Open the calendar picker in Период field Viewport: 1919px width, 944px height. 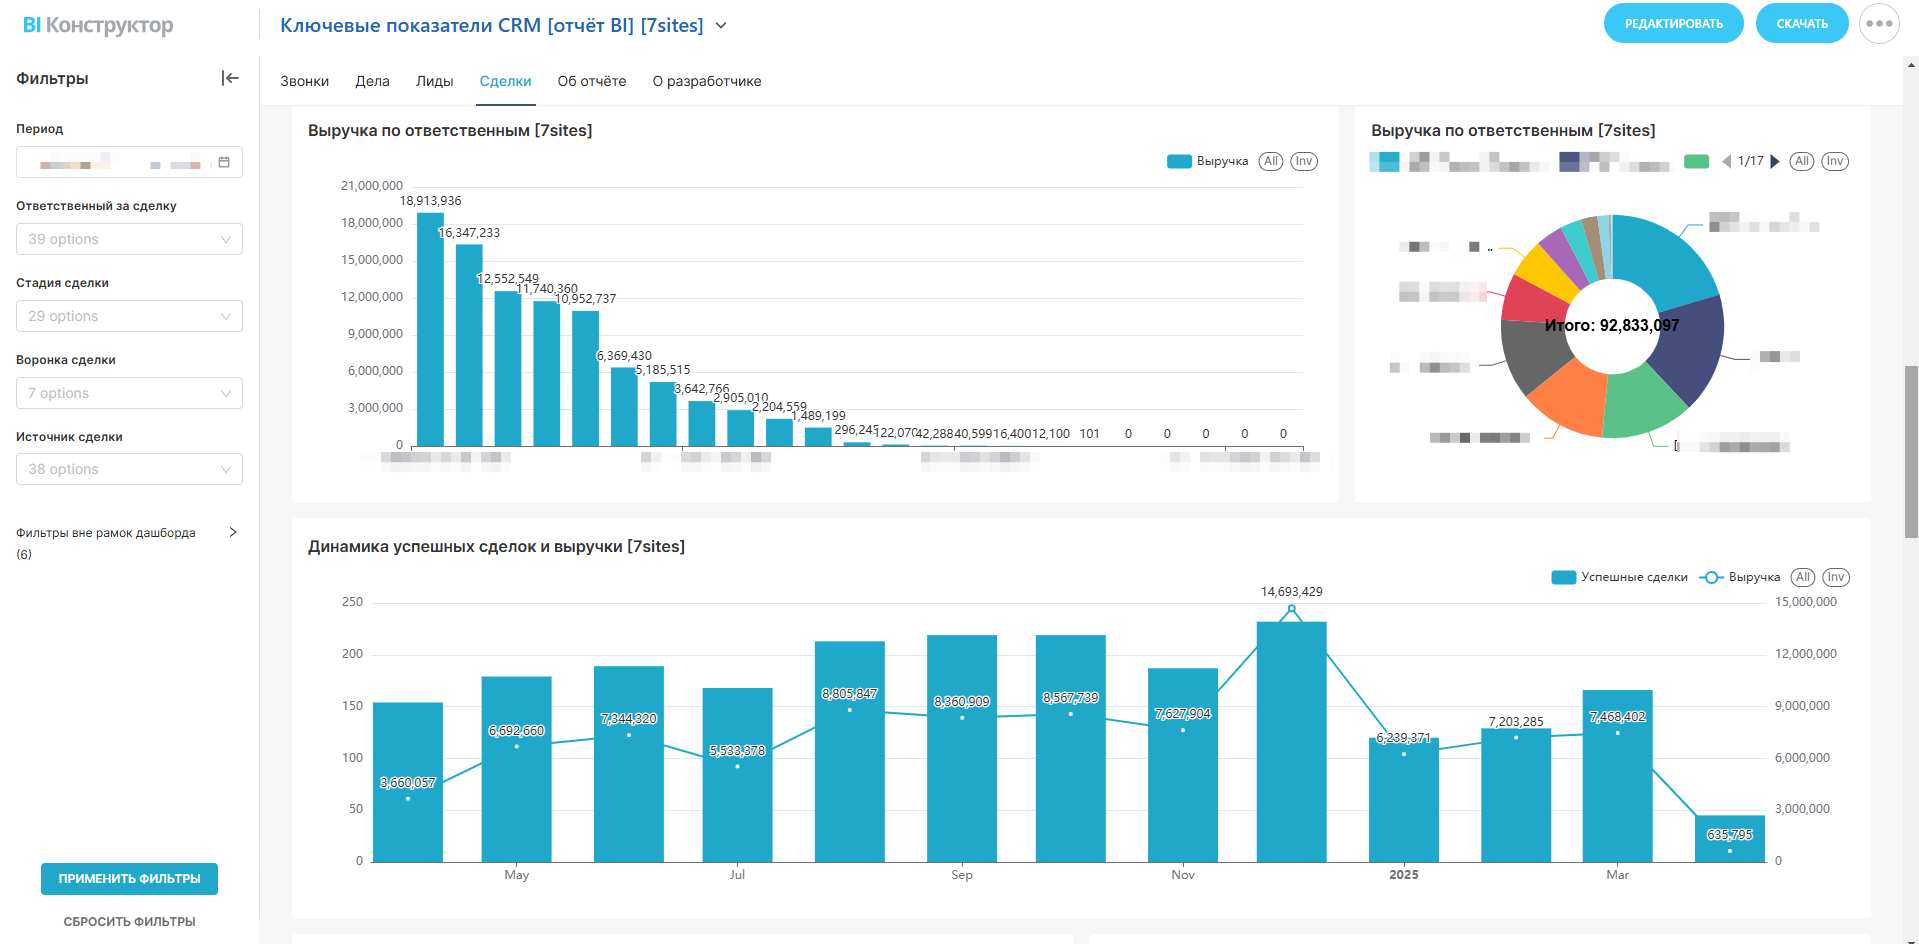coord(224,162)
